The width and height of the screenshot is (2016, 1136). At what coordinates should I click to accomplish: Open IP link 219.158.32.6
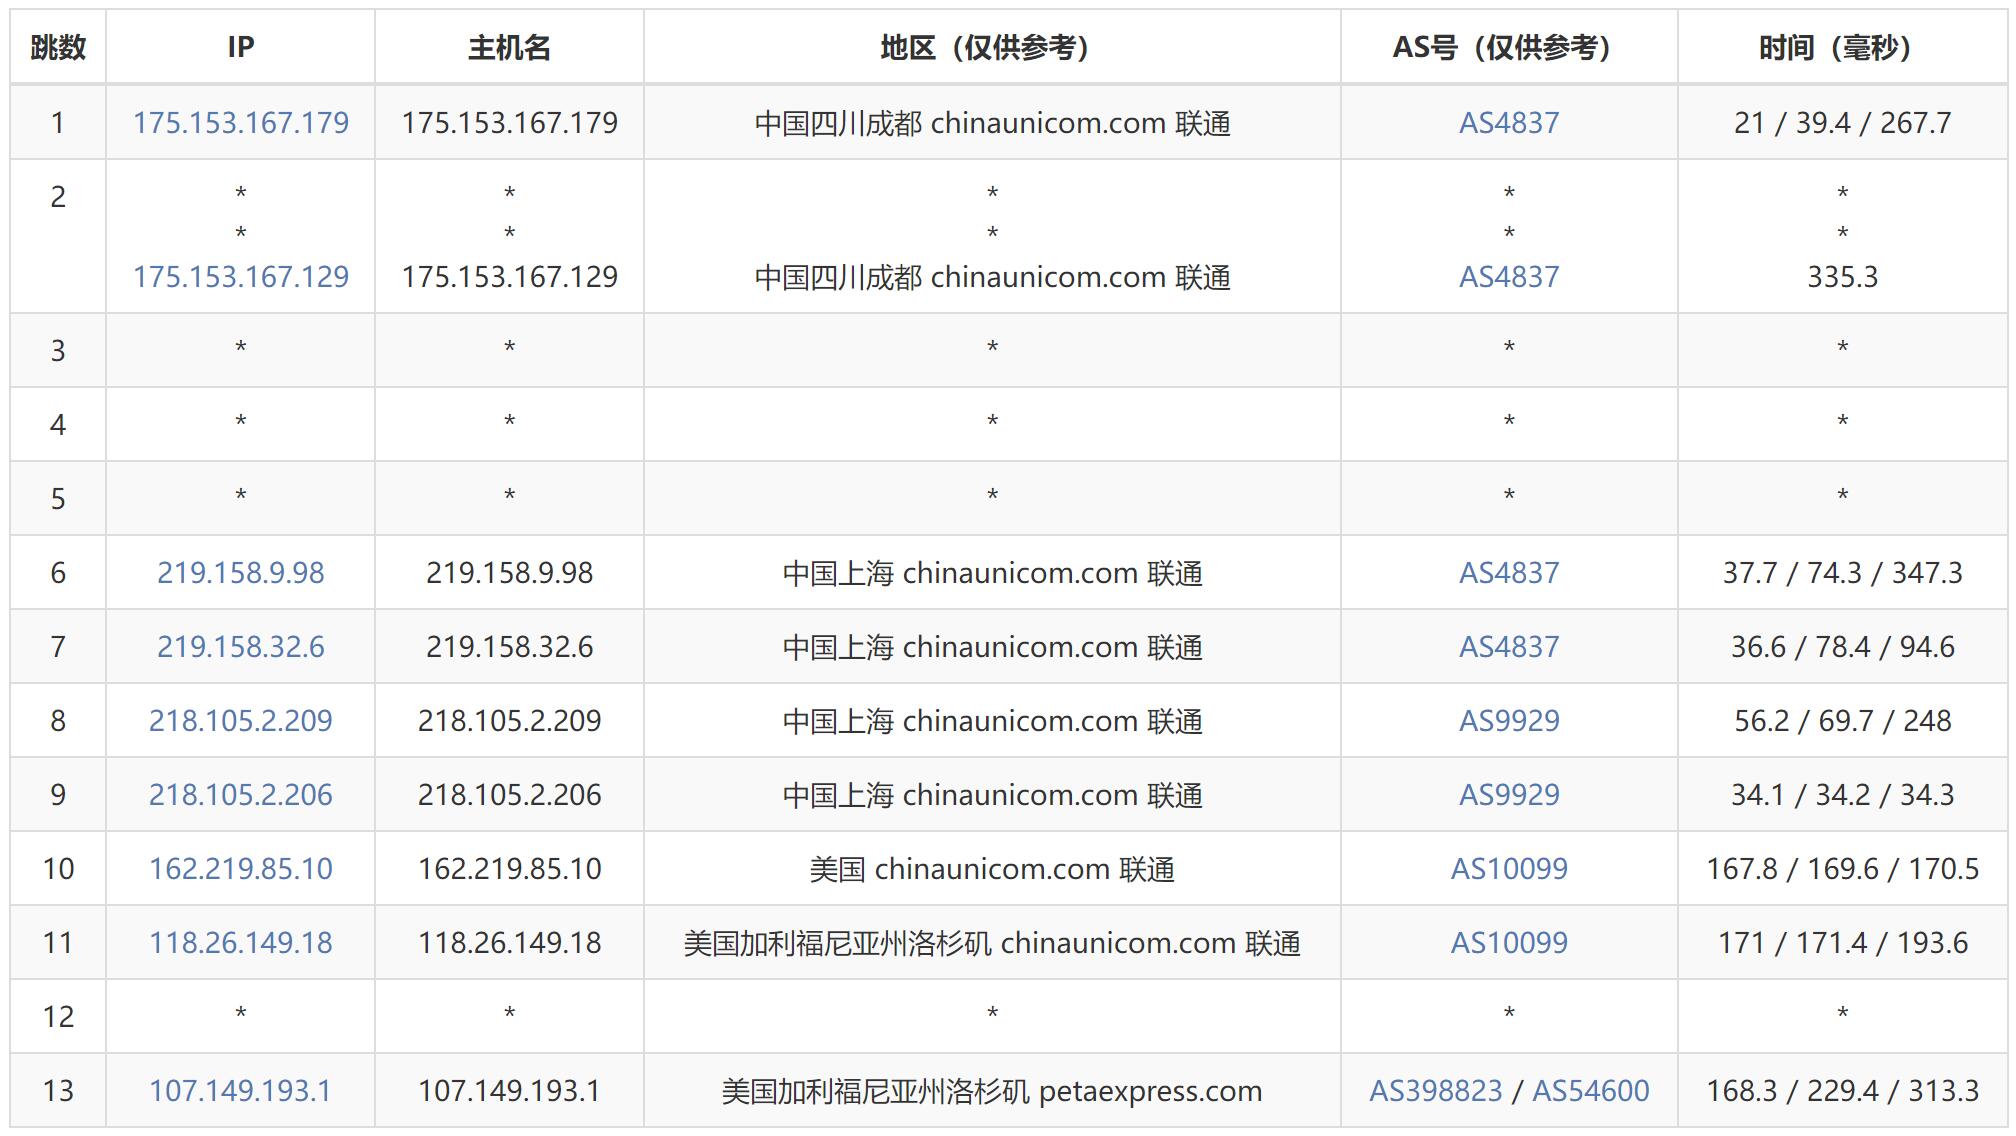[241, 647]
